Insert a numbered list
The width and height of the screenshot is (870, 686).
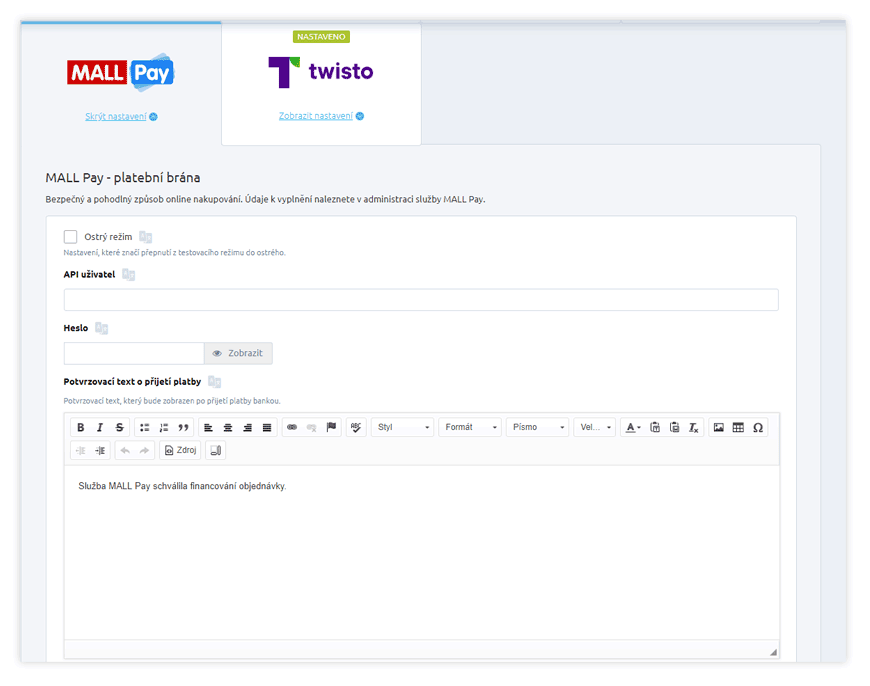tap(164, 427)
